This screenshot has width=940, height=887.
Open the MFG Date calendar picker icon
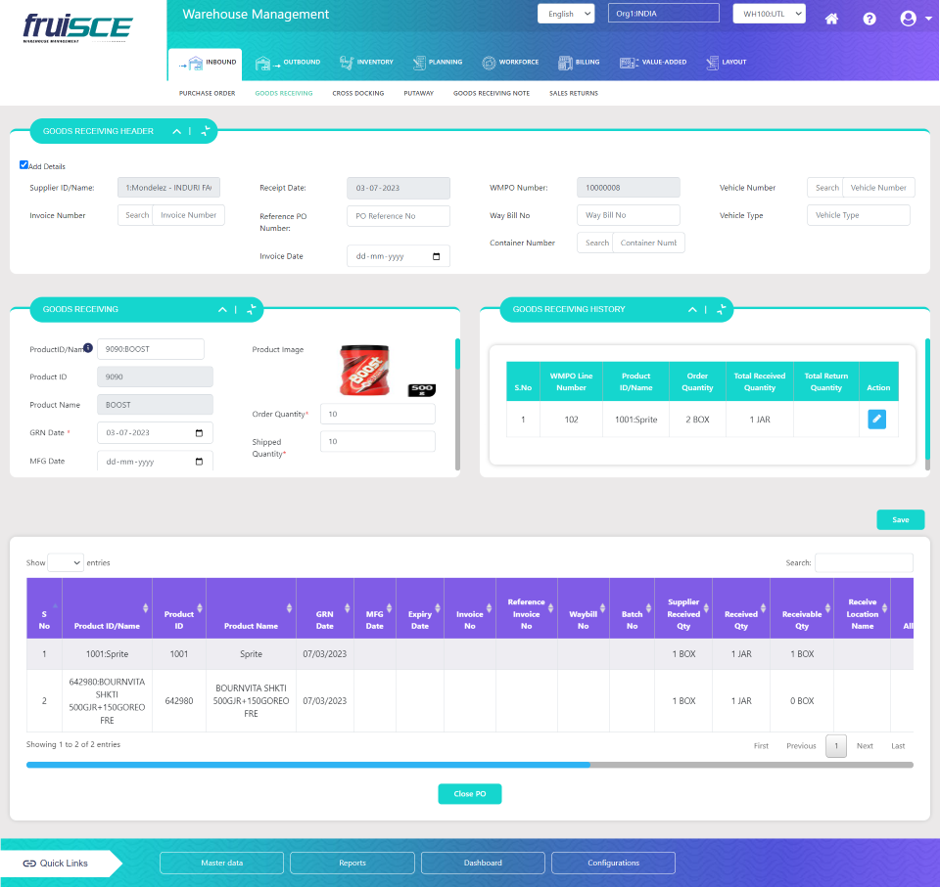[x=199, y=461]
